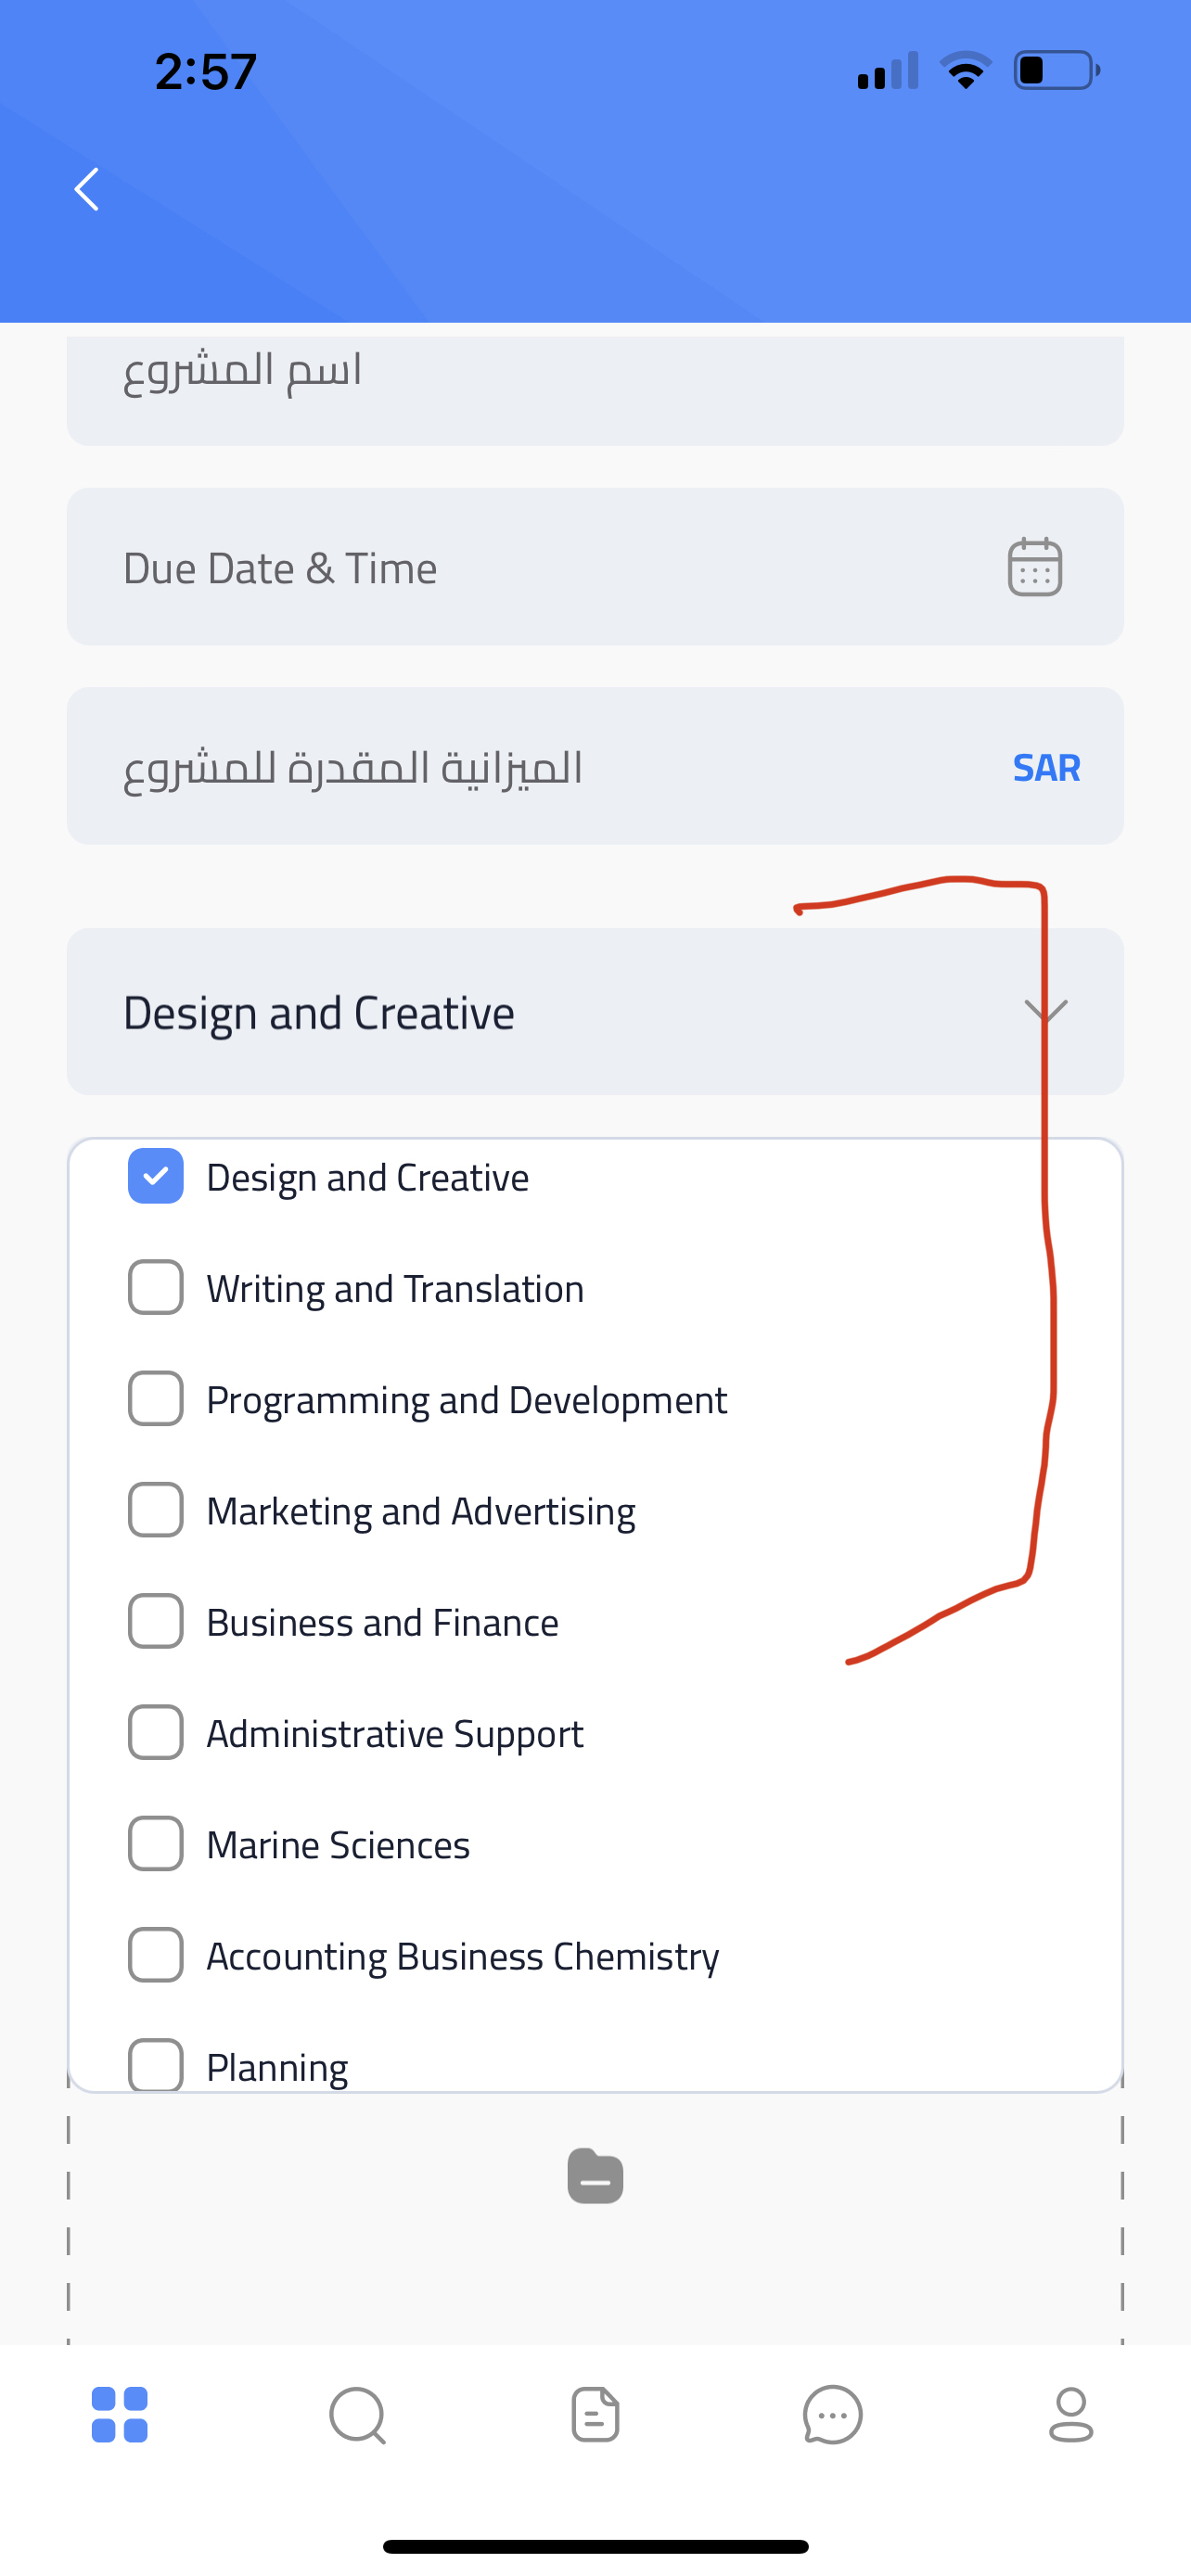The height and width of the screenshot is (2576, 1191).
Task: Check the Writing and Translation box
Action: click(155, 1287)
